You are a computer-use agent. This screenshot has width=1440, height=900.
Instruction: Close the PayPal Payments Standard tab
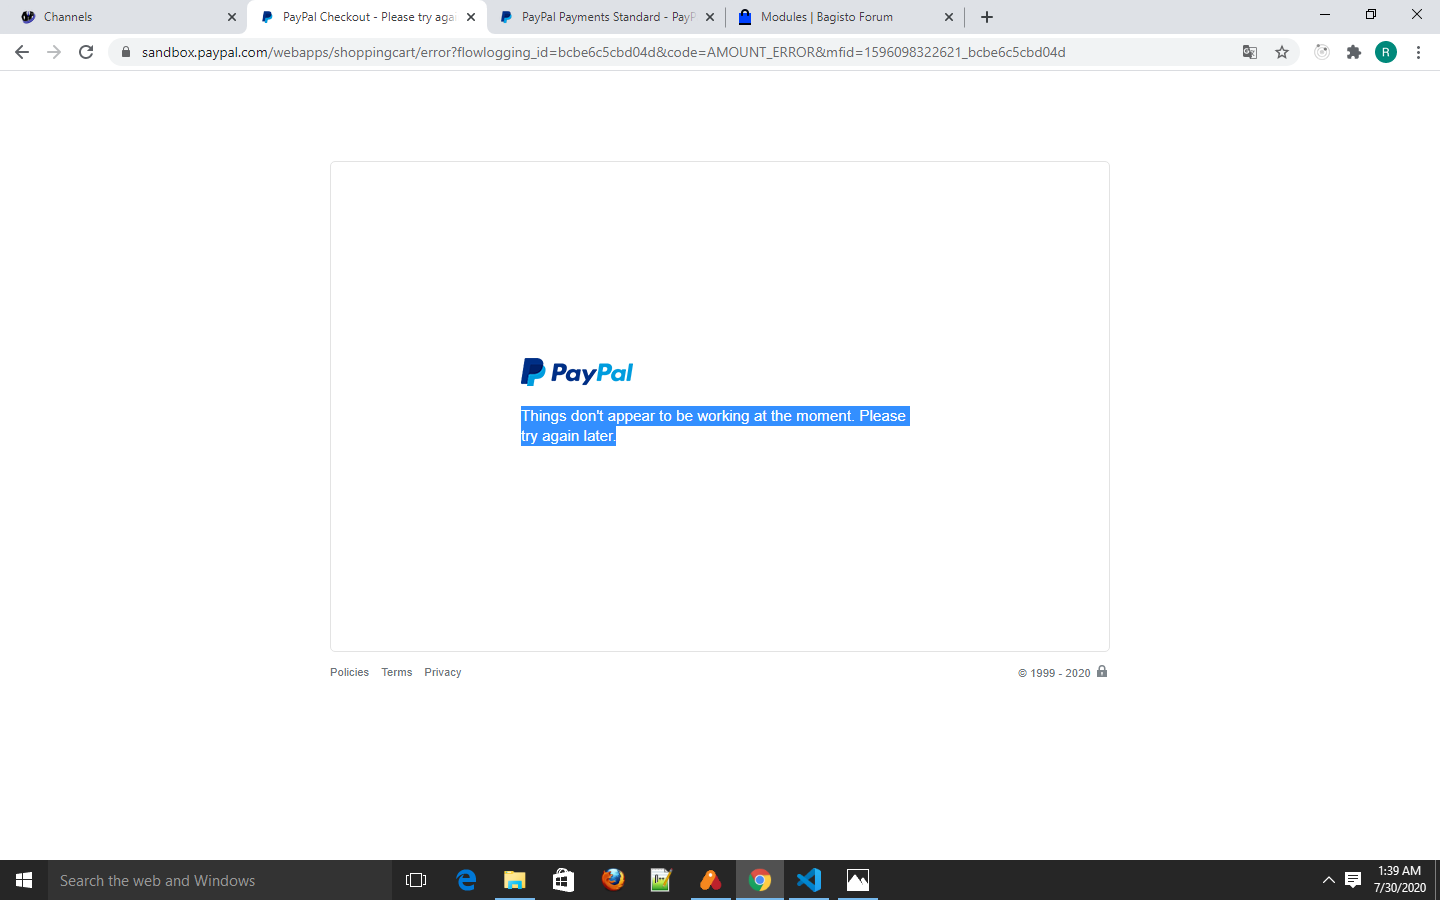pyautogui.click(x=710, y=17)
